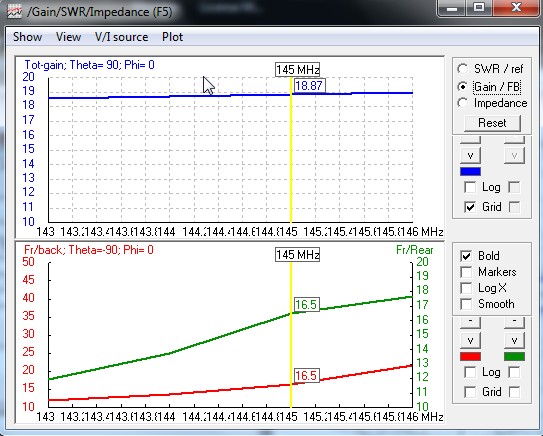
Task: Uncheck the Grid checkbox for gain plot
Action: coord(470,207)
